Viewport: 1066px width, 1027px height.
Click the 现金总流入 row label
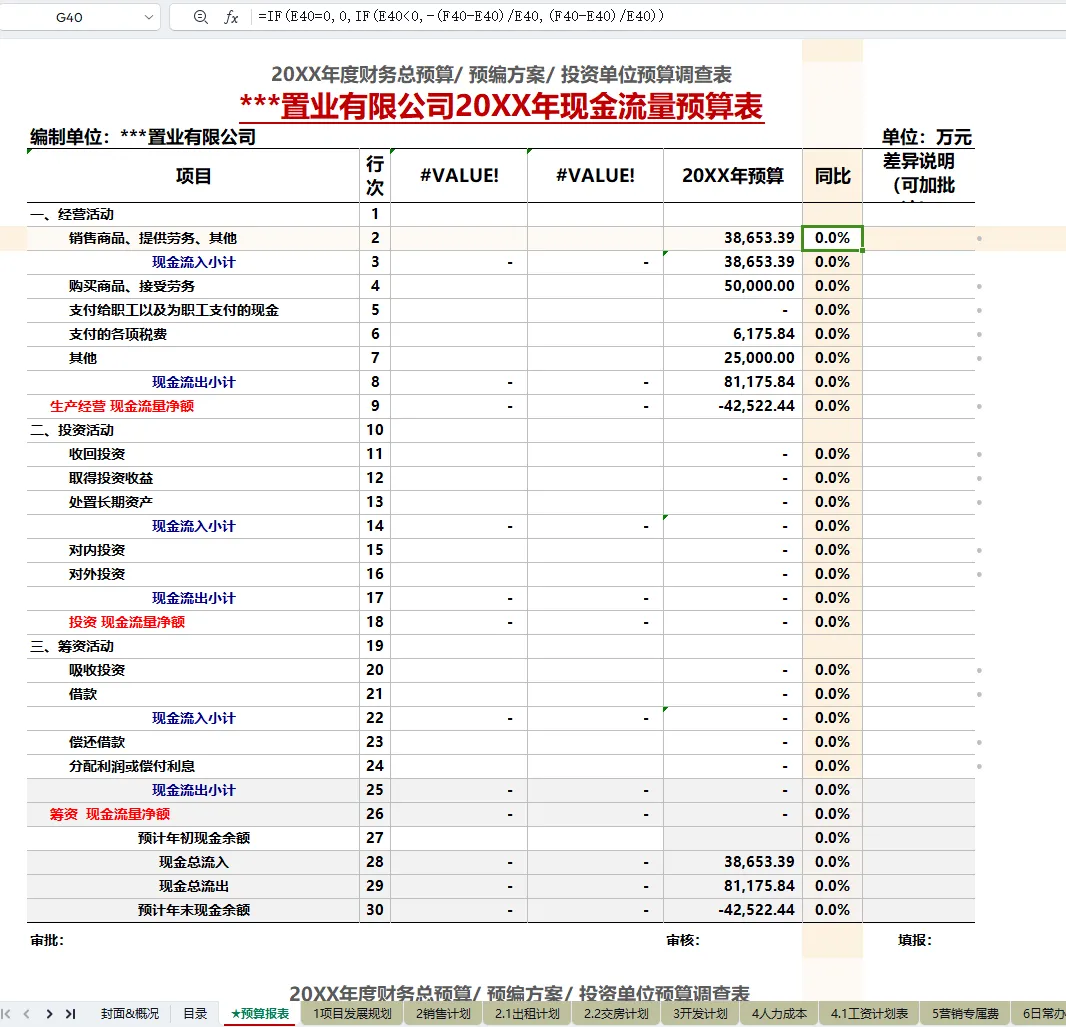[x=194, y=863]
